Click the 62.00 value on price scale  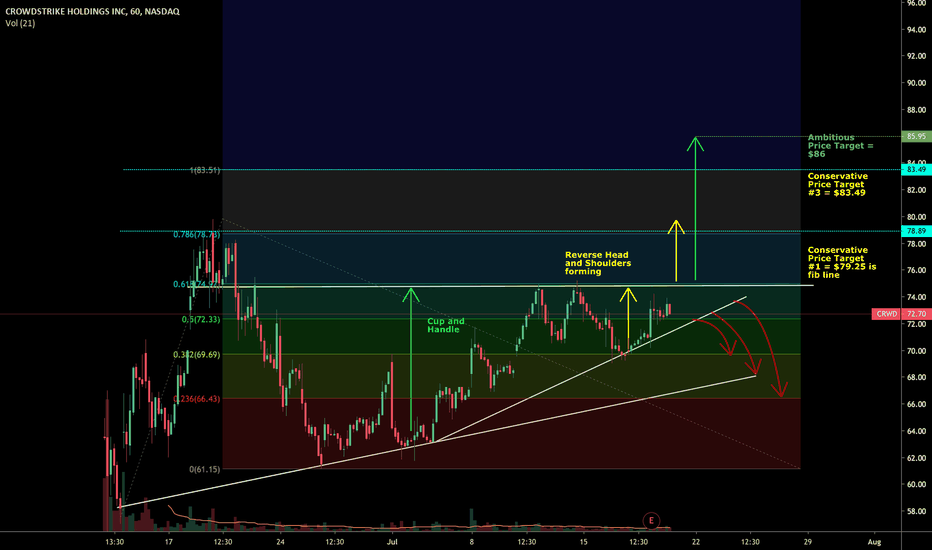pyautogui.click(x=916, y=458)
